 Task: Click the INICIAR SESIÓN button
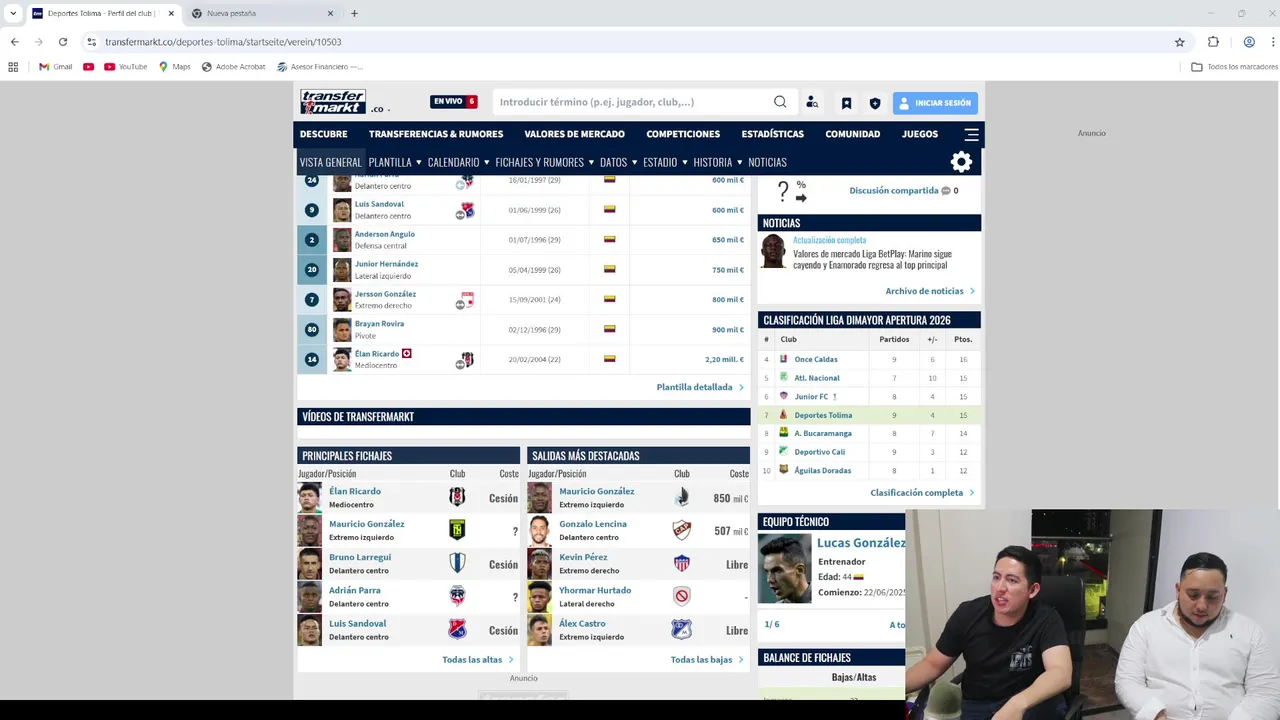pyautogui.click(x=935, y=103)
